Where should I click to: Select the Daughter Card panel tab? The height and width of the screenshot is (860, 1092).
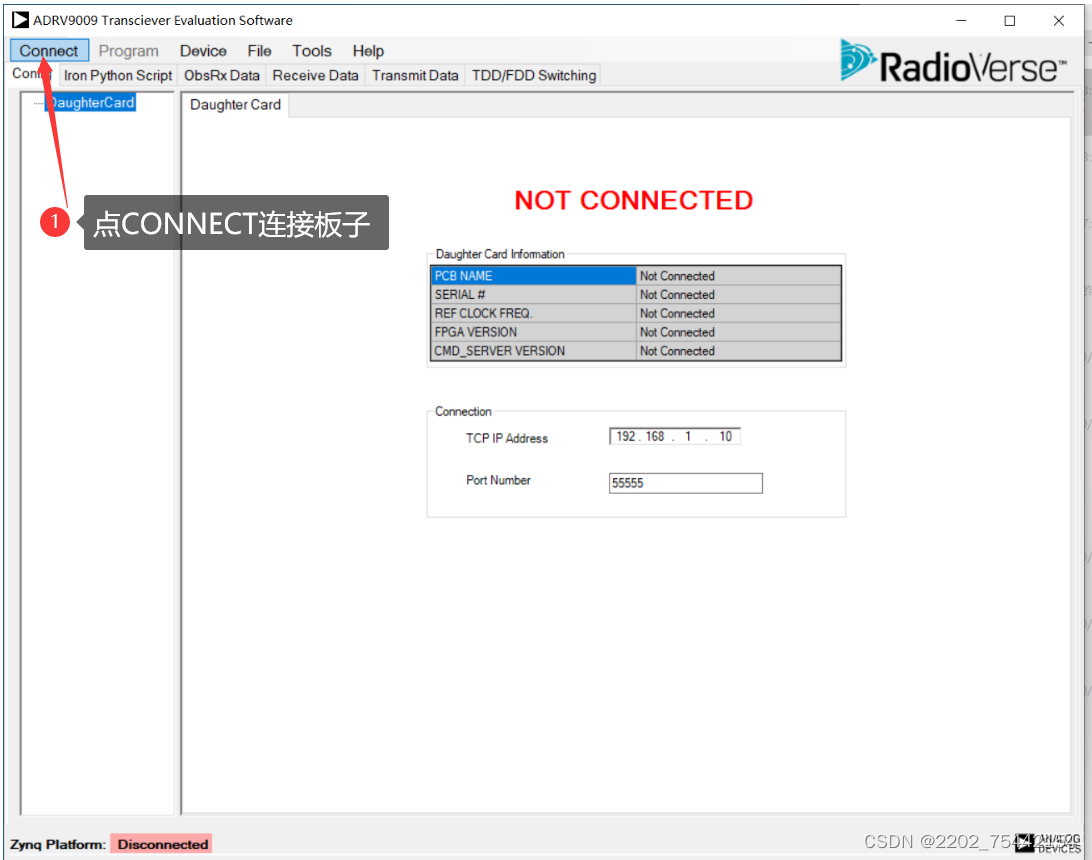(x=235, y=104)
